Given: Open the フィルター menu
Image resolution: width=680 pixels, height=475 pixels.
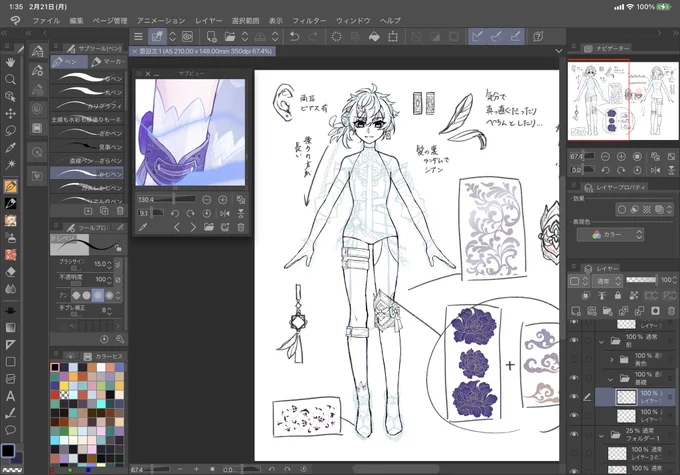Looking at the screenshot, I should (x=309, y=20).
